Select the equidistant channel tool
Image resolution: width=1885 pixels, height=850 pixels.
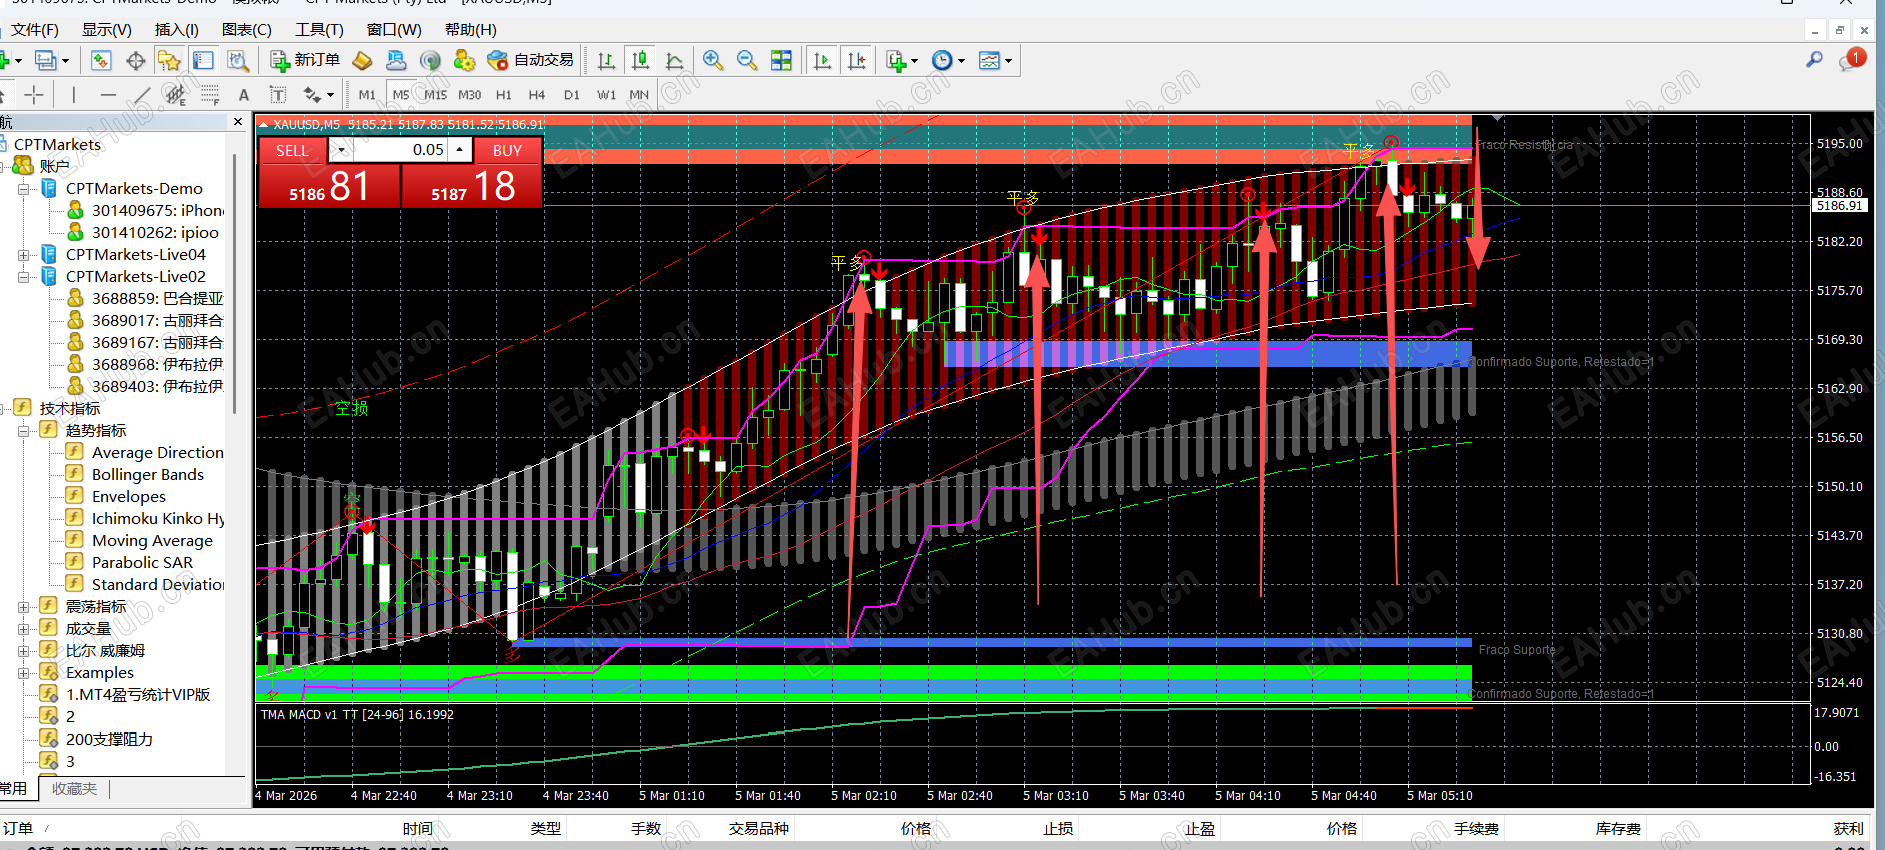(x=176, y=95)
